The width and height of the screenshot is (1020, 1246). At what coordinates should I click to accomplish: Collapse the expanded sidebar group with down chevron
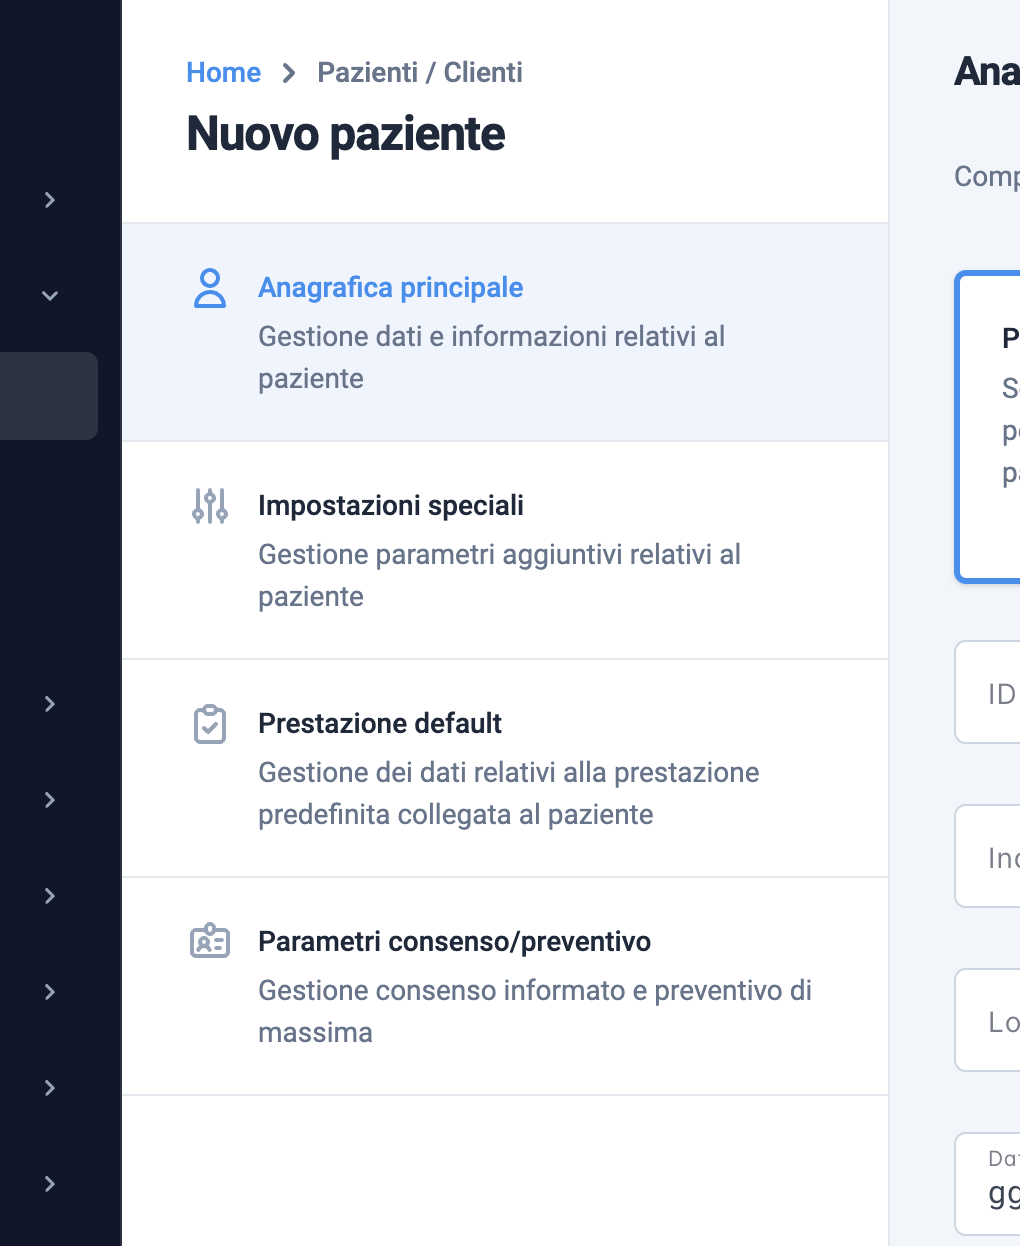point(50,296)
